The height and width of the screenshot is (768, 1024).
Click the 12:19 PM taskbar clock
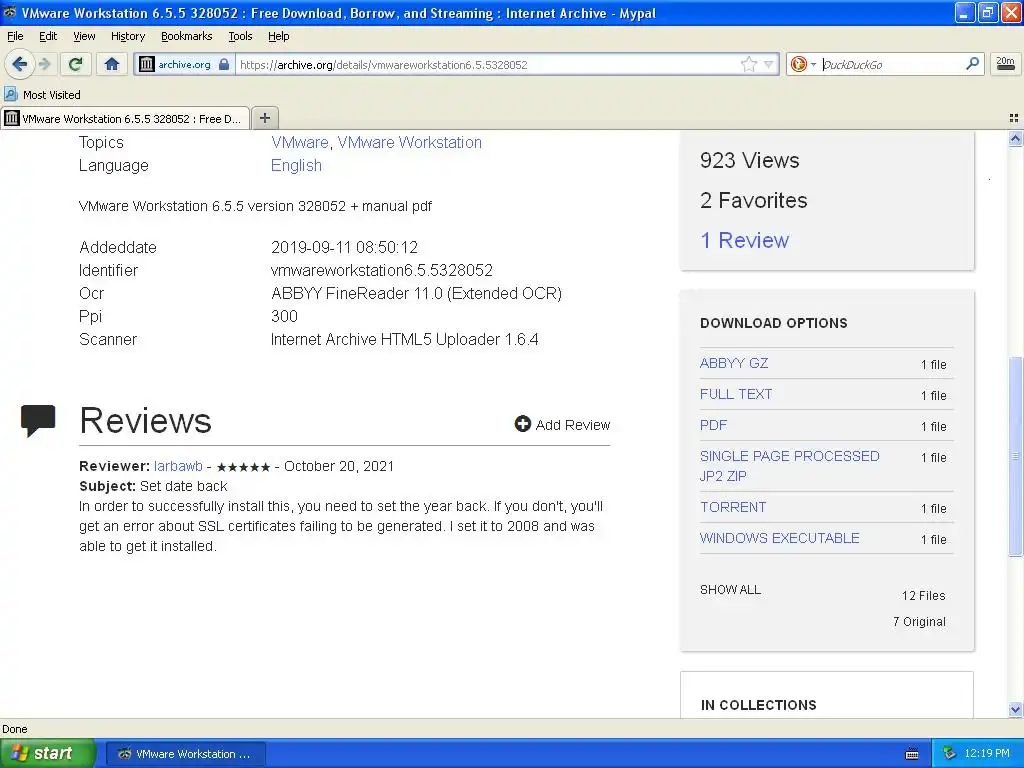987,754
